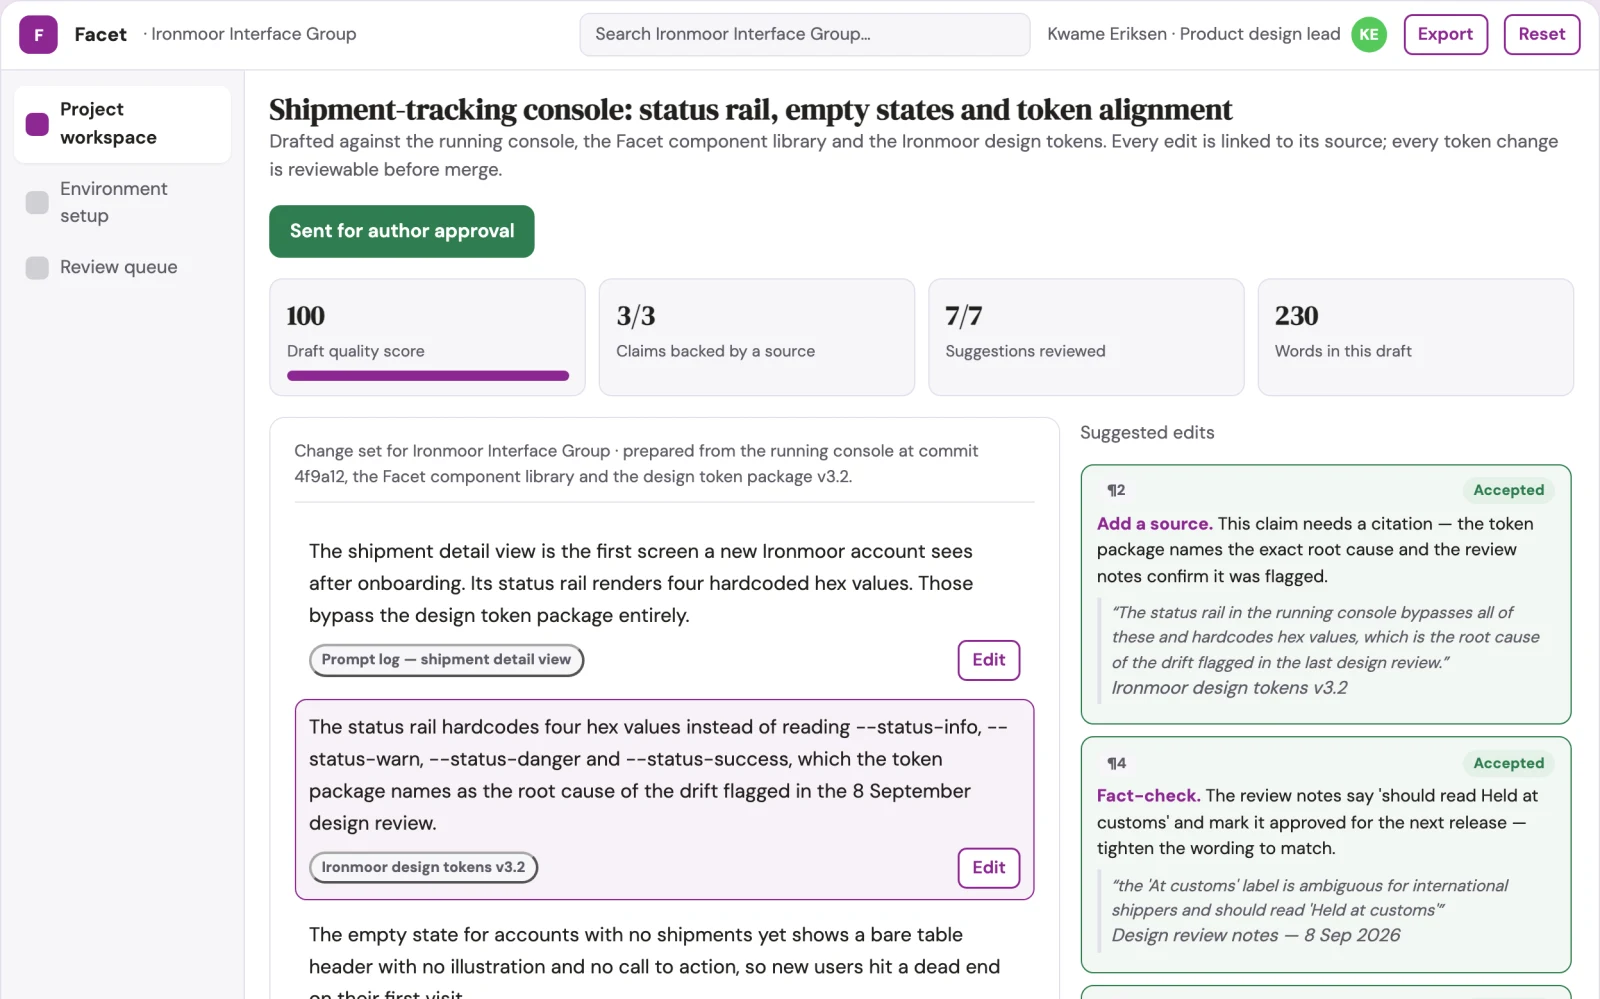Click the Fact-check. label
This screenshot has width=1600, height=999.
click(1148, 796)
